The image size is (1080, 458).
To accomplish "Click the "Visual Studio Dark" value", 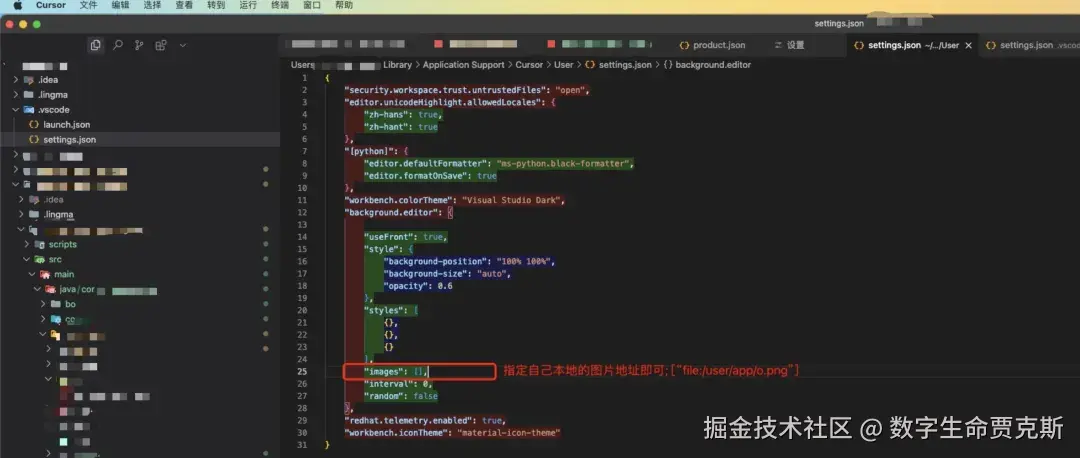I will coord(511,200).
